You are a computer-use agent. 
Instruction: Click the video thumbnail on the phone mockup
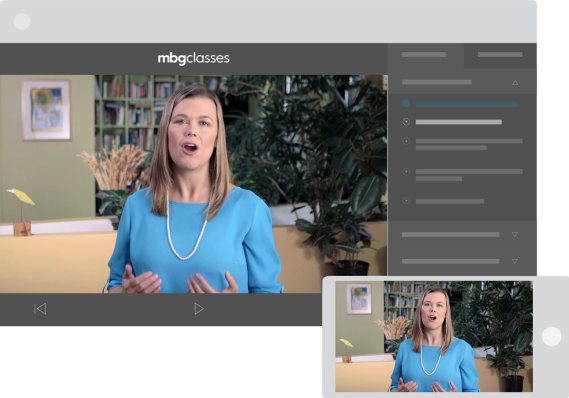click(434, 336)
